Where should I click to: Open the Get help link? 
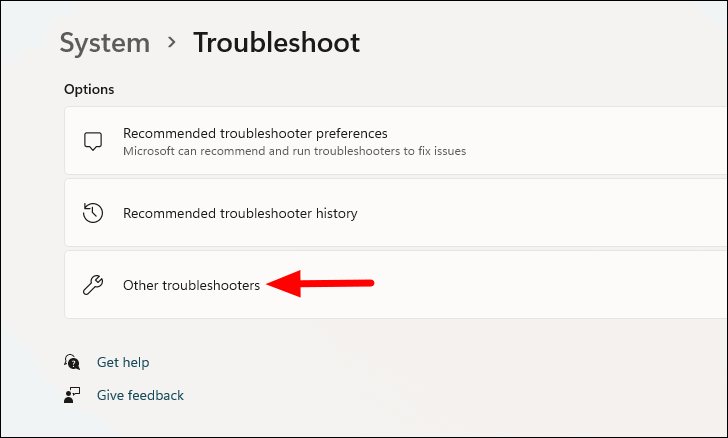click(x=123, y=362)
